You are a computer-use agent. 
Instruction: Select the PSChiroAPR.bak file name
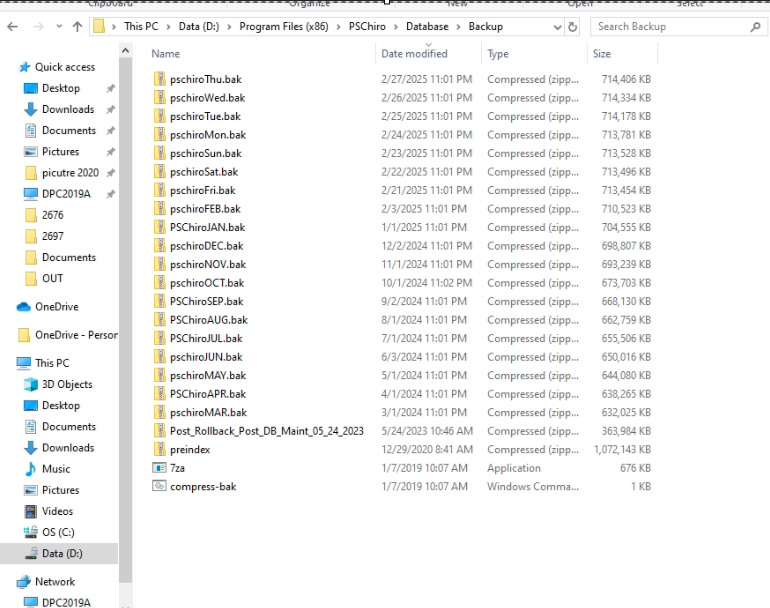click(x=208, y=394)
